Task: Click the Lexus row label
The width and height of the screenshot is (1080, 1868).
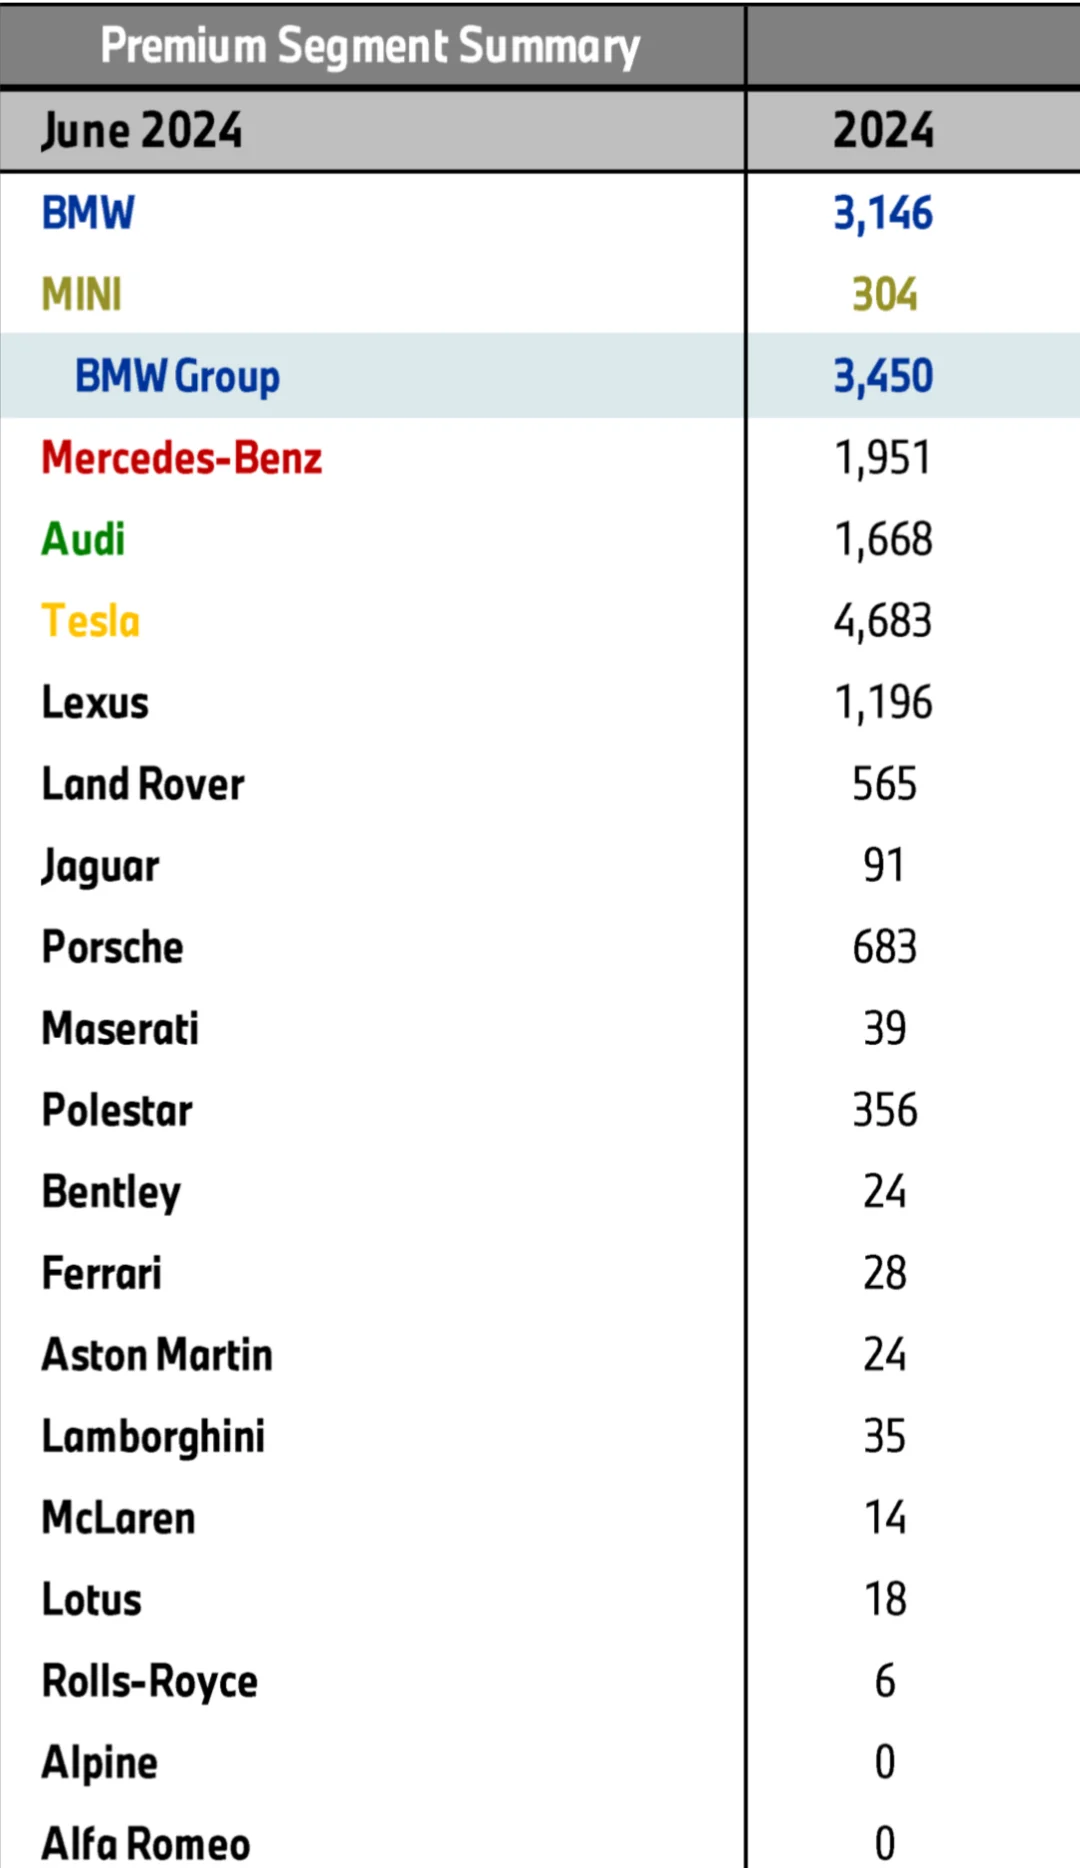Action: [x=95, y=703]
